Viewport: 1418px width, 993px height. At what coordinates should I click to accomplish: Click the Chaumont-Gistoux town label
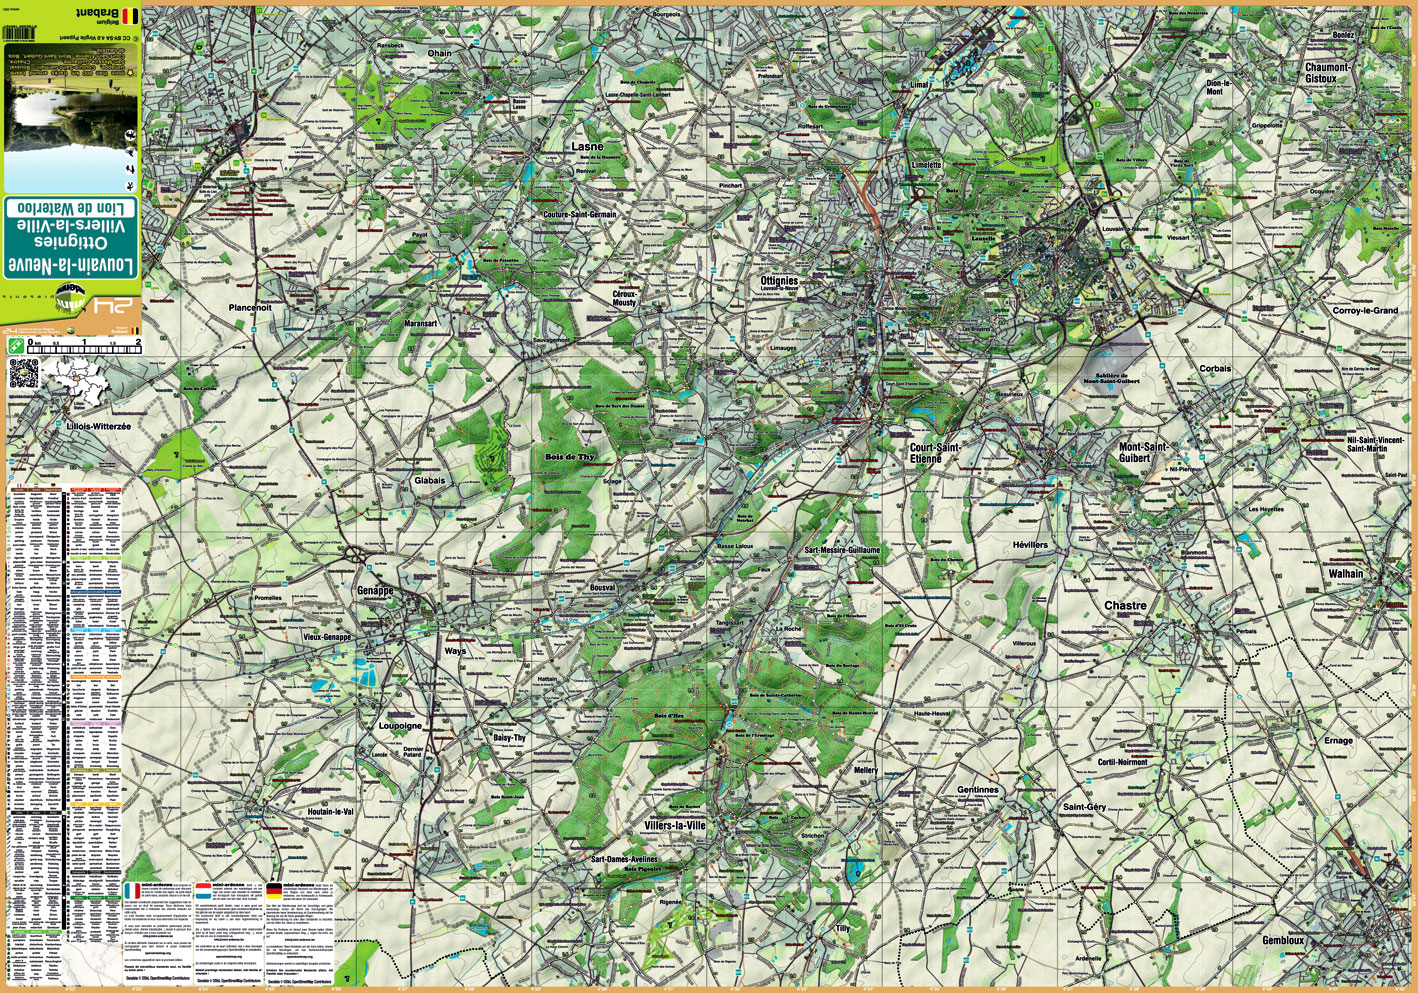point(1326,73)
